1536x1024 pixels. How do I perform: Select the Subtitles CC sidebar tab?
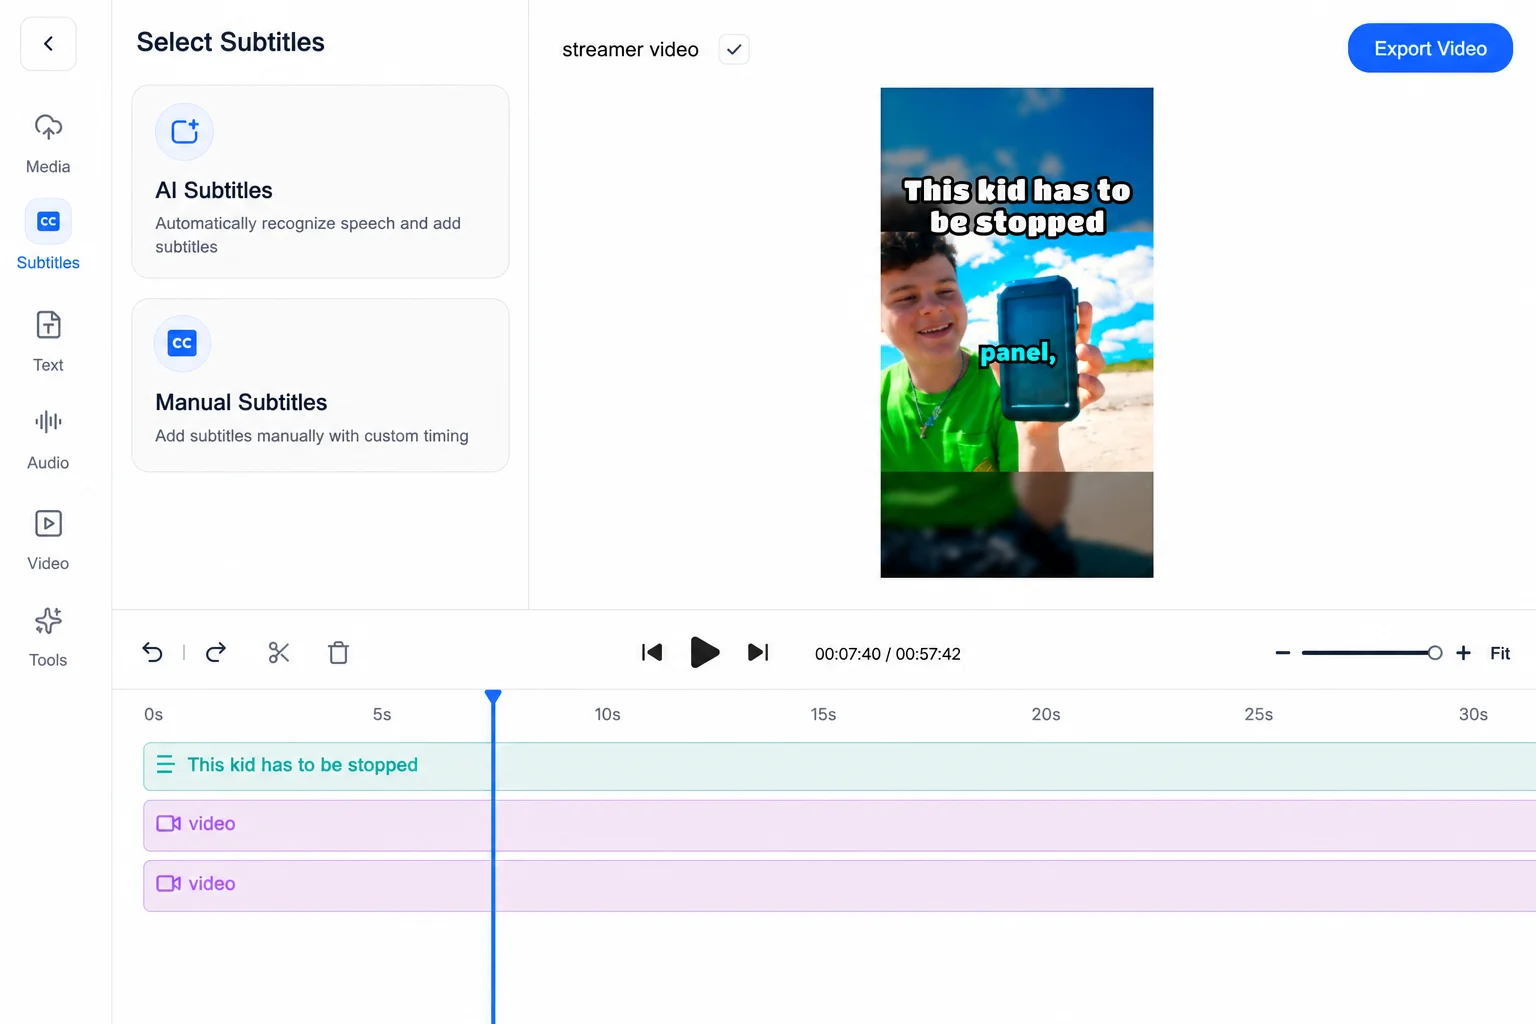[48, 236]
